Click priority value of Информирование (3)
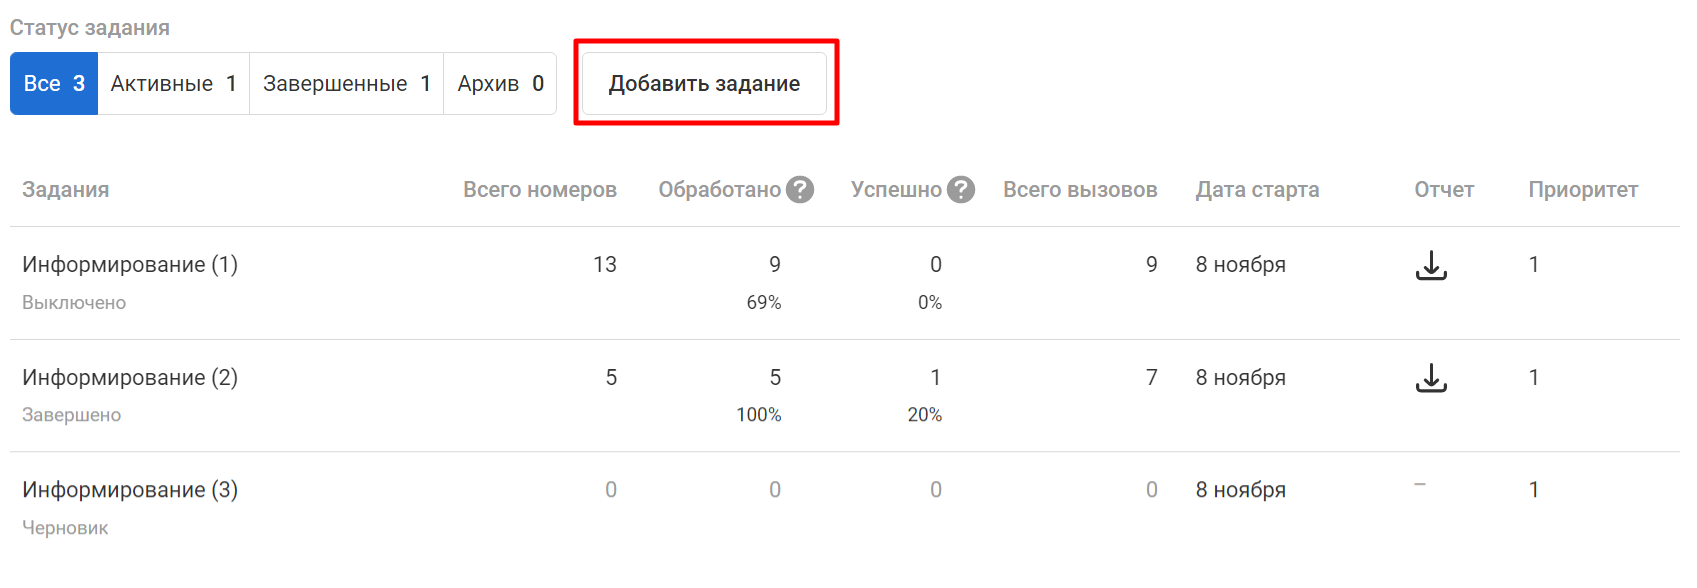The height and width of the screenshot is (588, 1697). 1534,490
